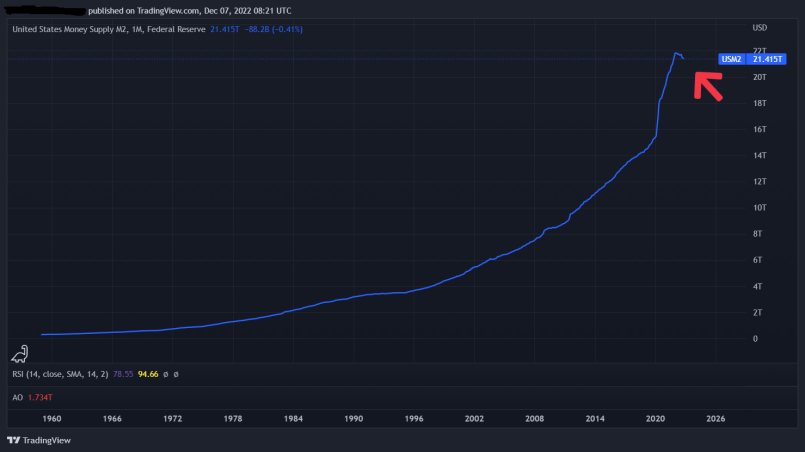Click the 20T level on price scale
Viewport: 805px width, 452px height.
click(x=759, y=77)
